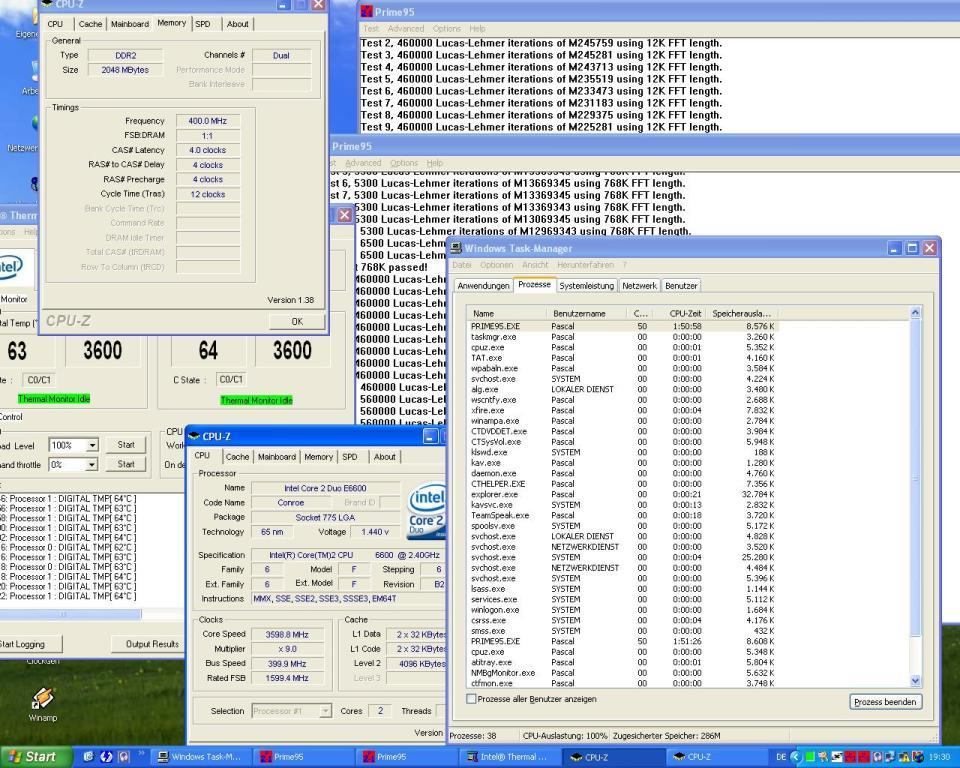Switch to Mainboard tab in memory CPU-Z window

pyautogui.click(x=130, y=24)
